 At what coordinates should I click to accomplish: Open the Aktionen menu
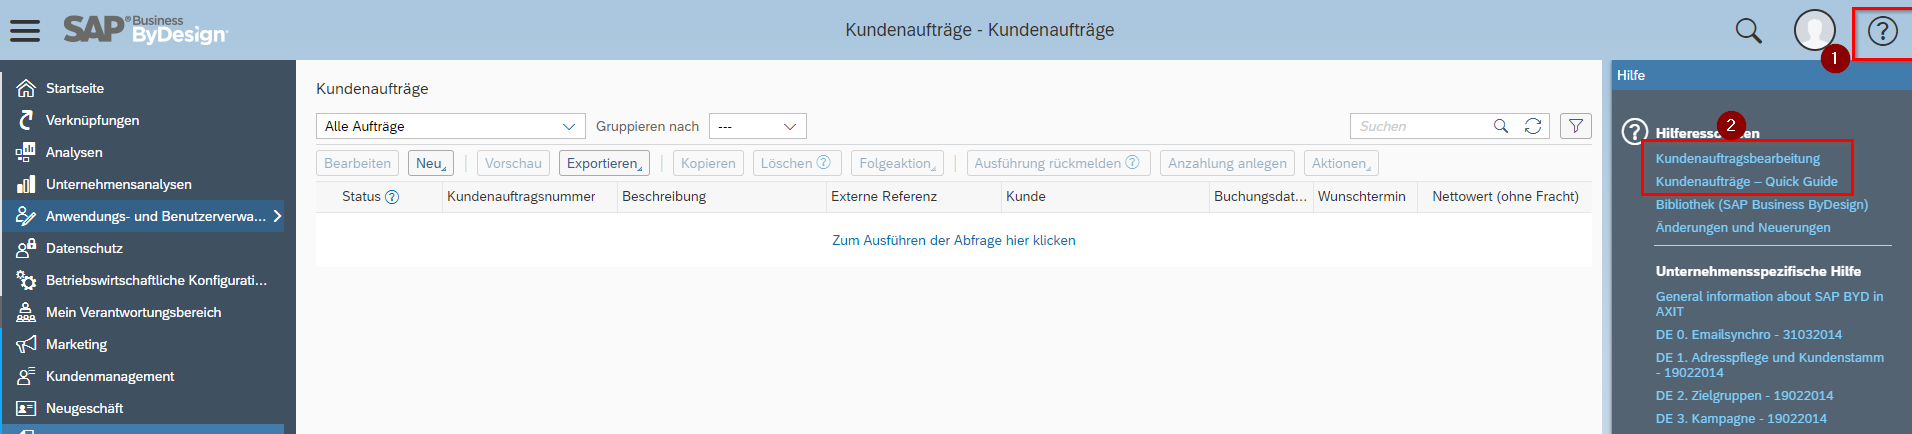pyautogui.click(x=1341, y=163)
